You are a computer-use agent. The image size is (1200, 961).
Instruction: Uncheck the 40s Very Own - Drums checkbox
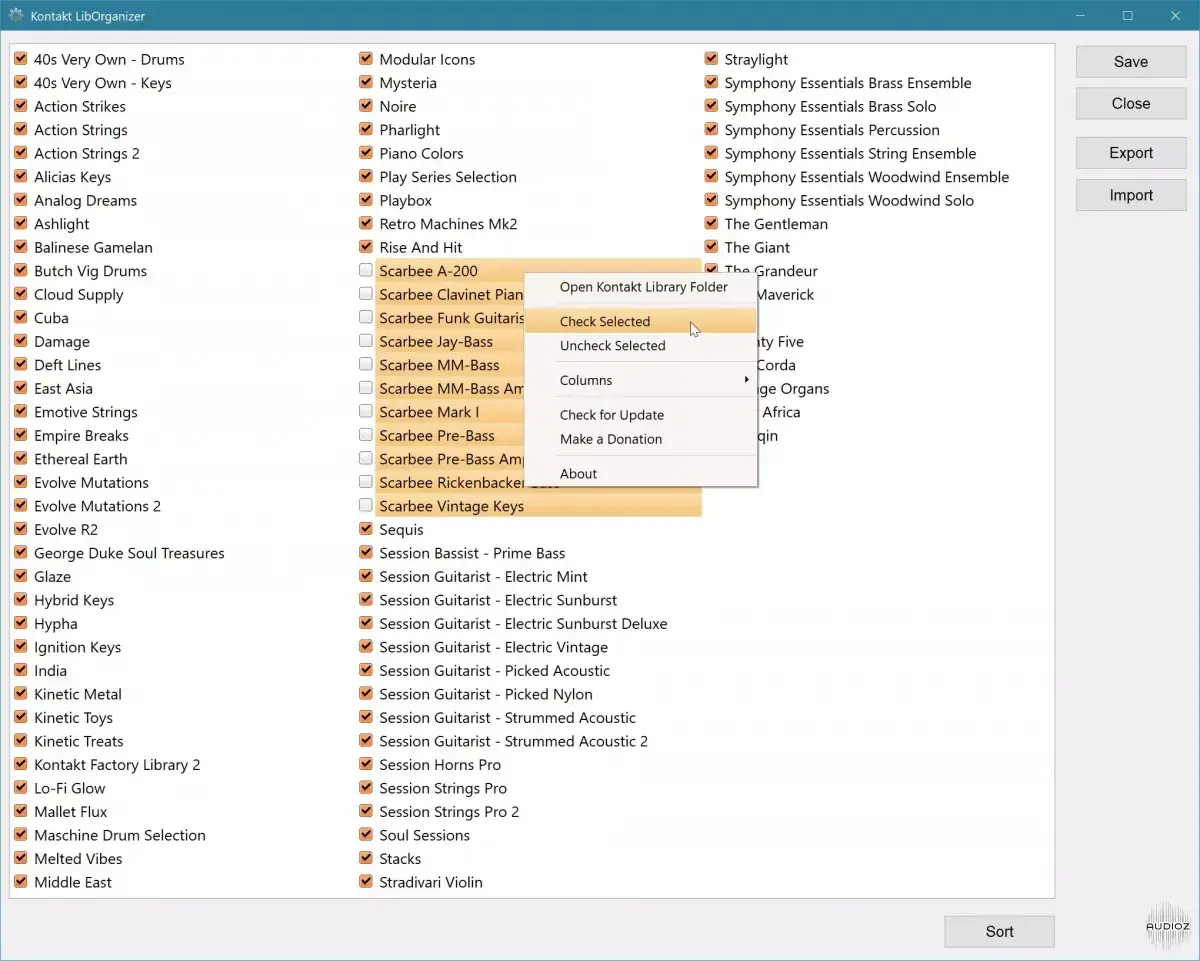pyautogui.click(x=21, y=59)
